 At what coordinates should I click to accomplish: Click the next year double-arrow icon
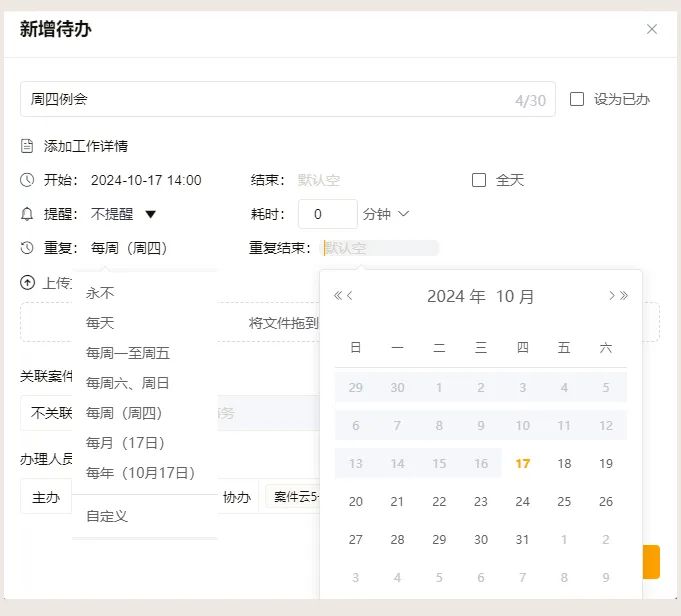[624, 295]
